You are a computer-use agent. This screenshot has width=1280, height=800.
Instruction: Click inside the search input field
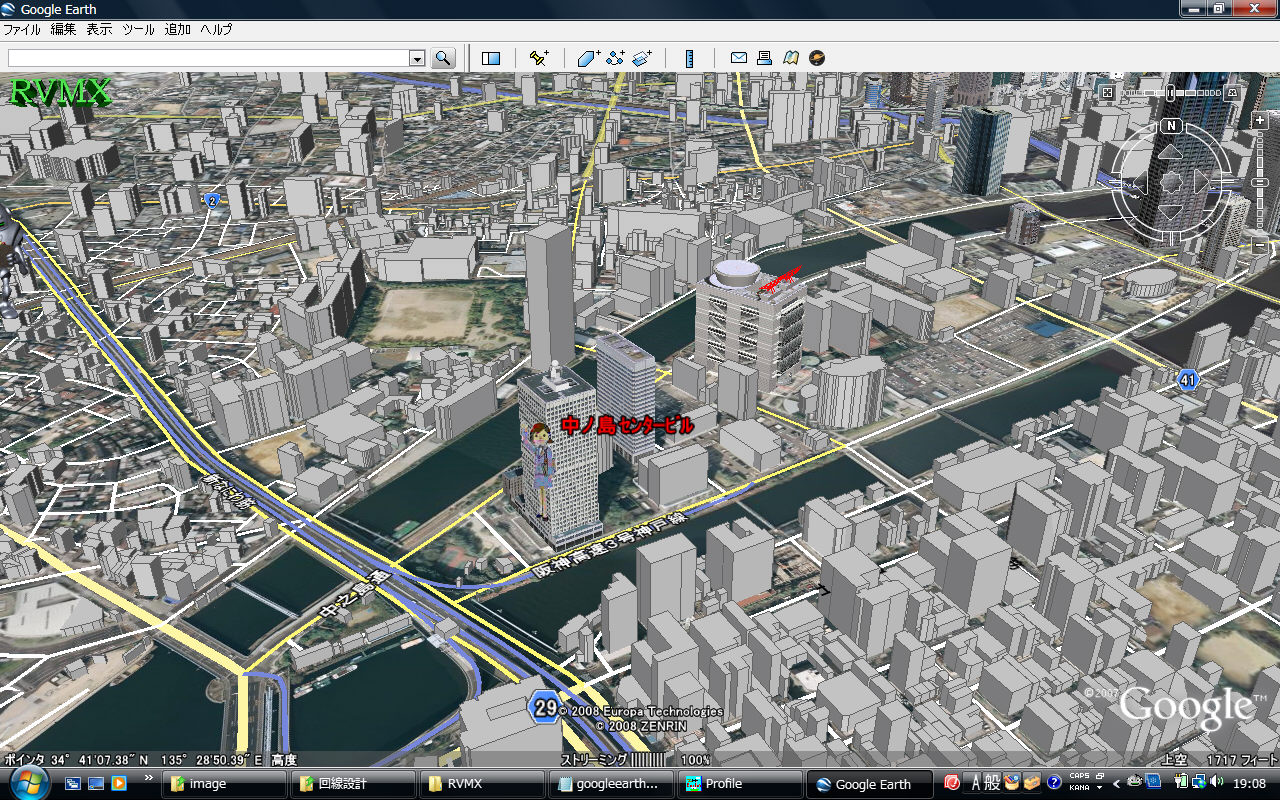click(208, 58)
